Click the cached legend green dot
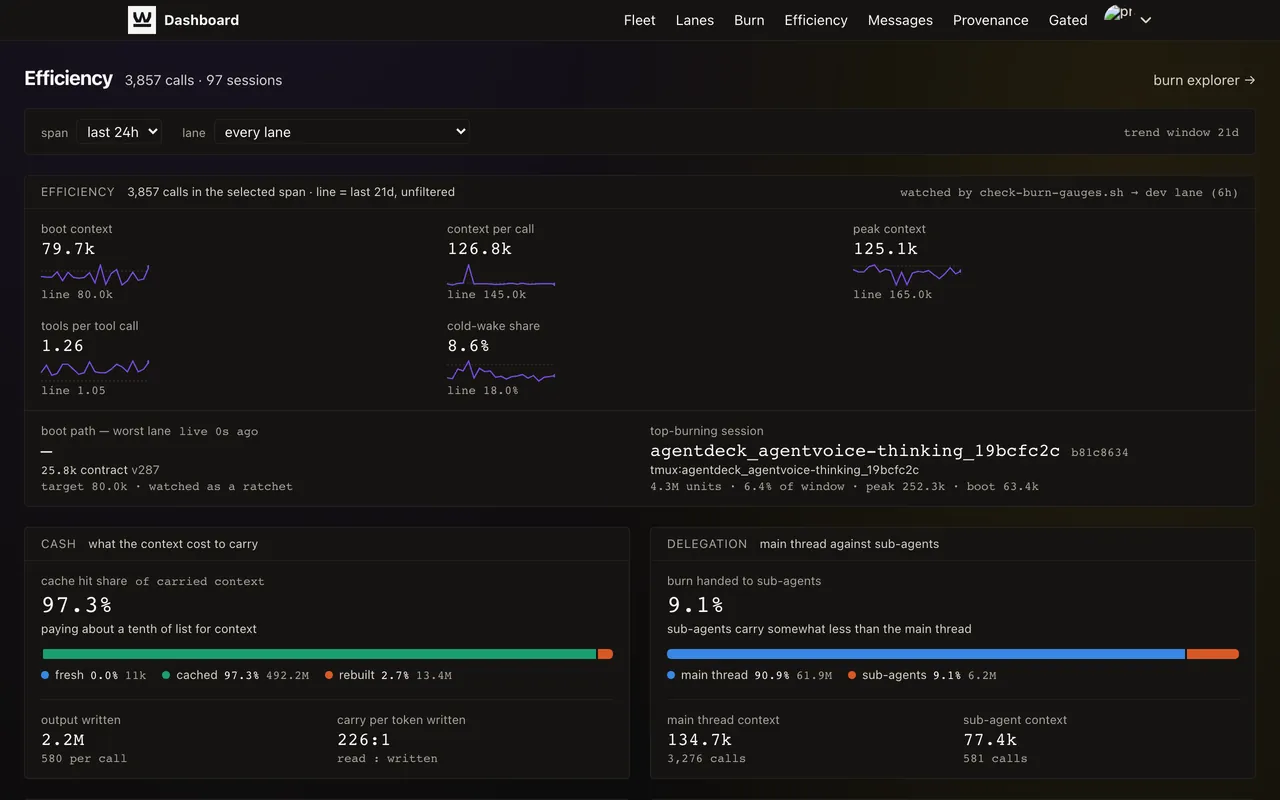 [166, 675]
